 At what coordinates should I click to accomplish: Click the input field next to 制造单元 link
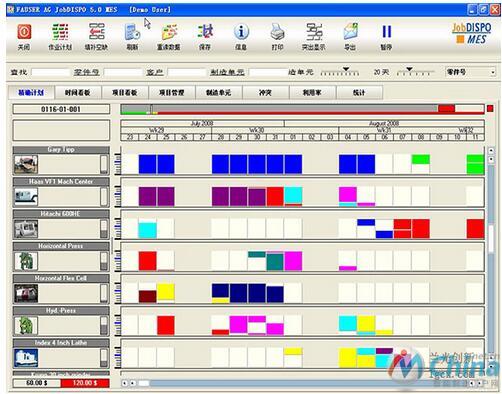point(269,72)
